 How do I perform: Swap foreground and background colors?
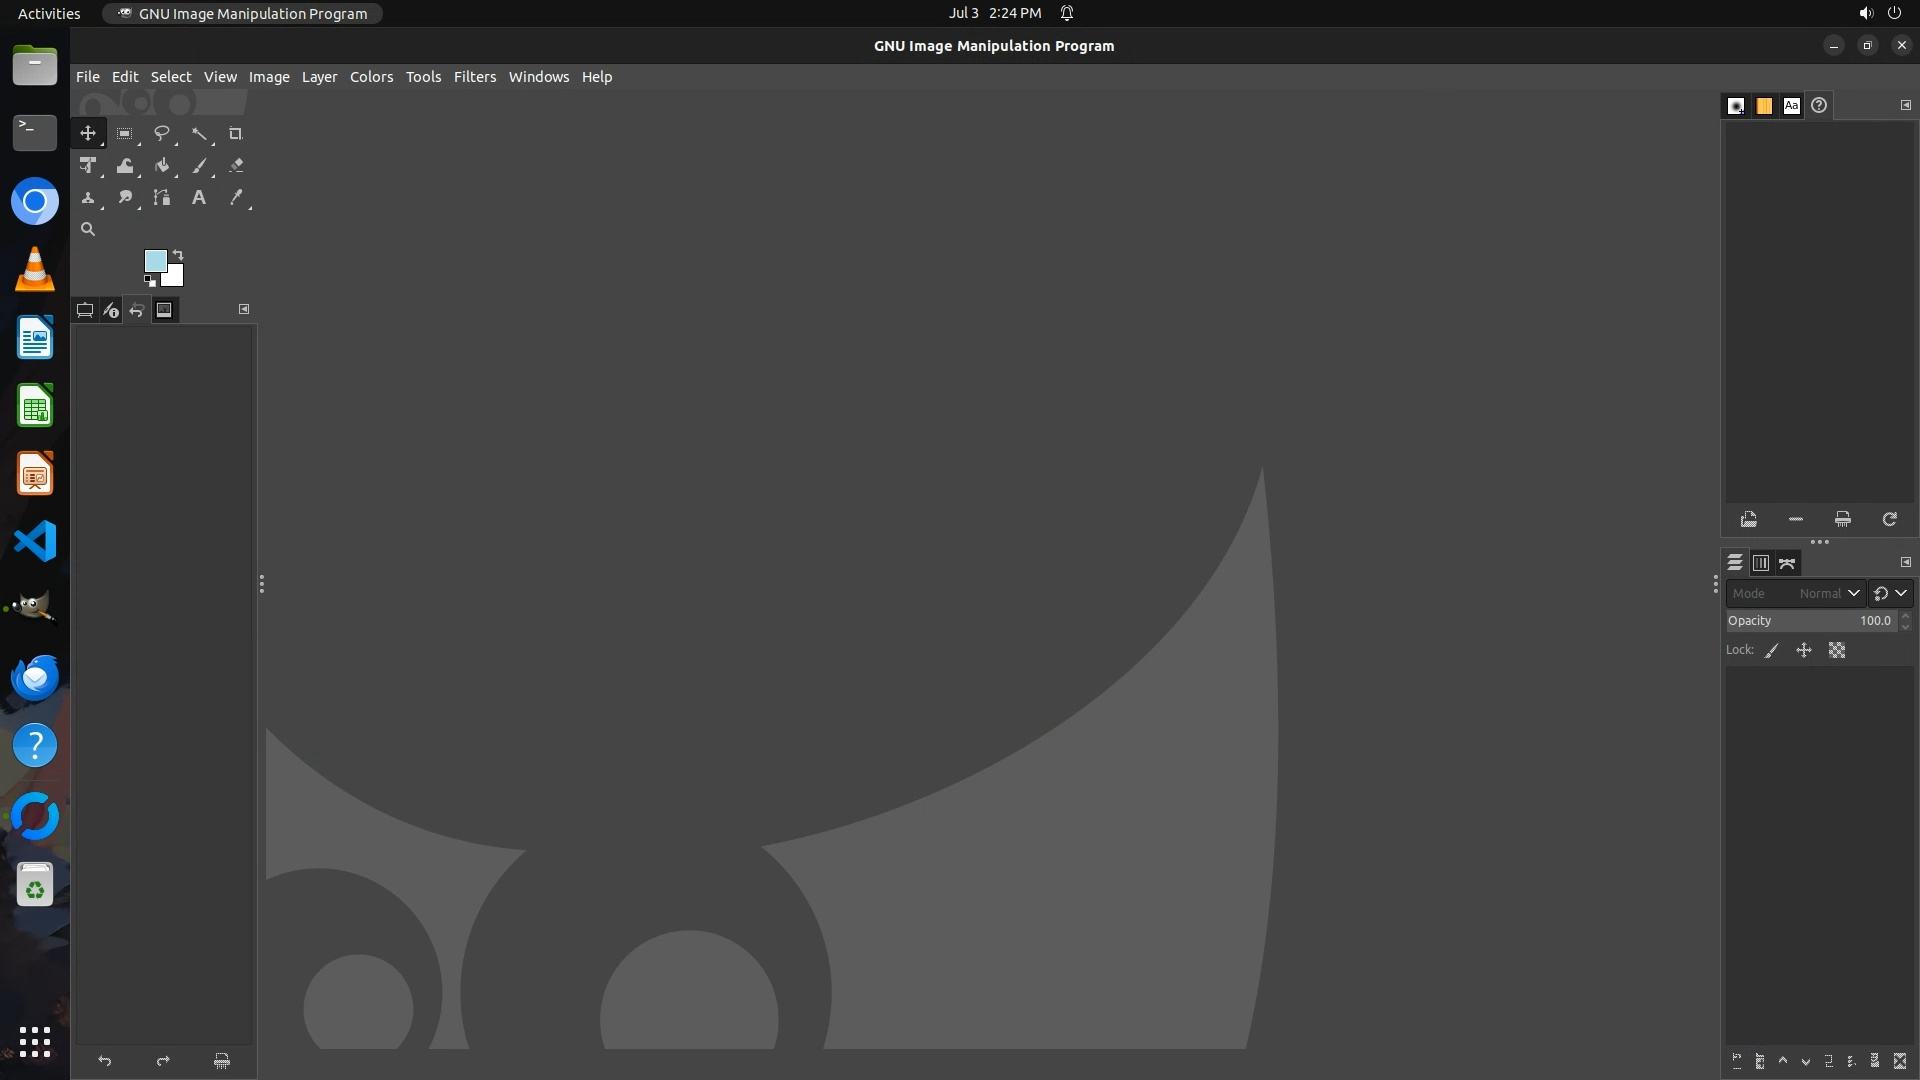click(x=178, y=255)
